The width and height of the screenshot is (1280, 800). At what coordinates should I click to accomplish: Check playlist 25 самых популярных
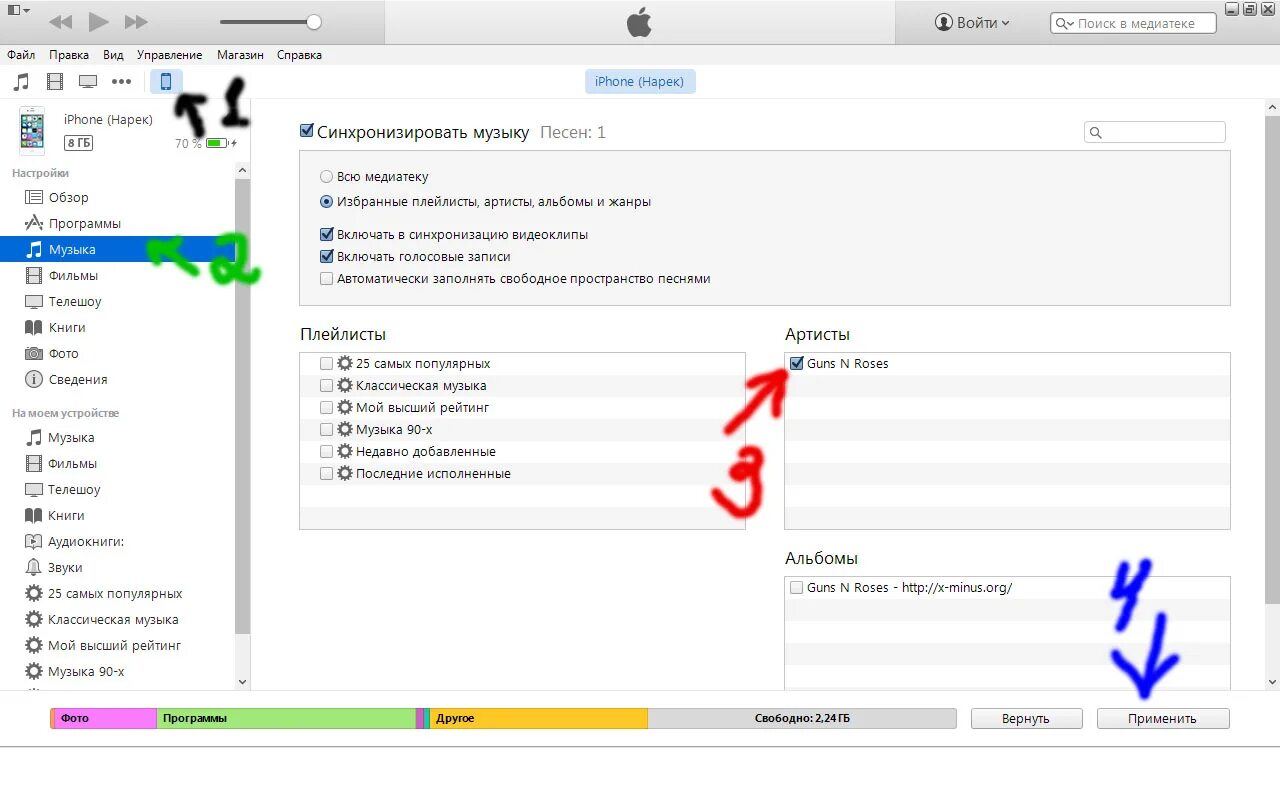(326, 363)
